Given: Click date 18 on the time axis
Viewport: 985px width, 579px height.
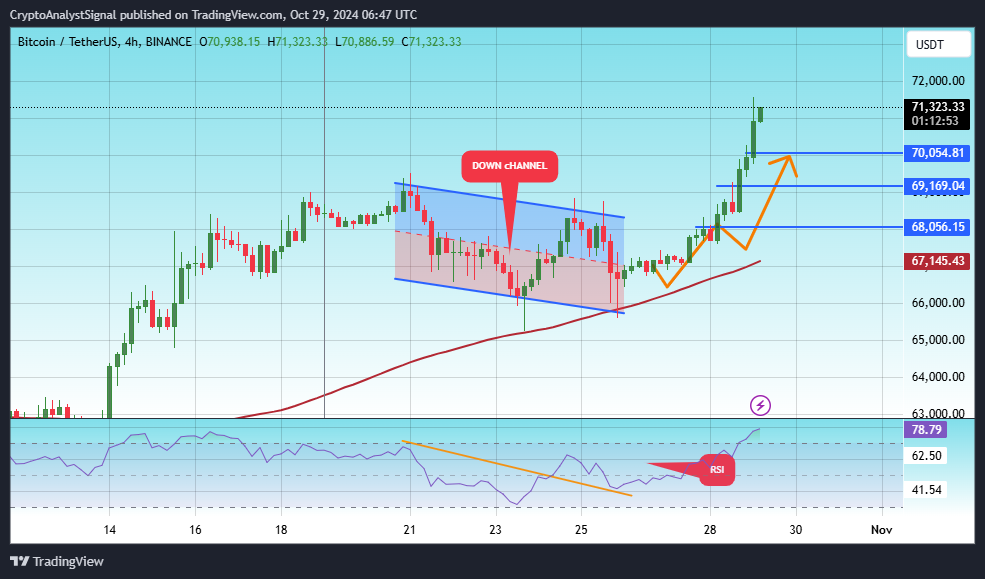Looking at the screenshot, I should pos(281,530).
